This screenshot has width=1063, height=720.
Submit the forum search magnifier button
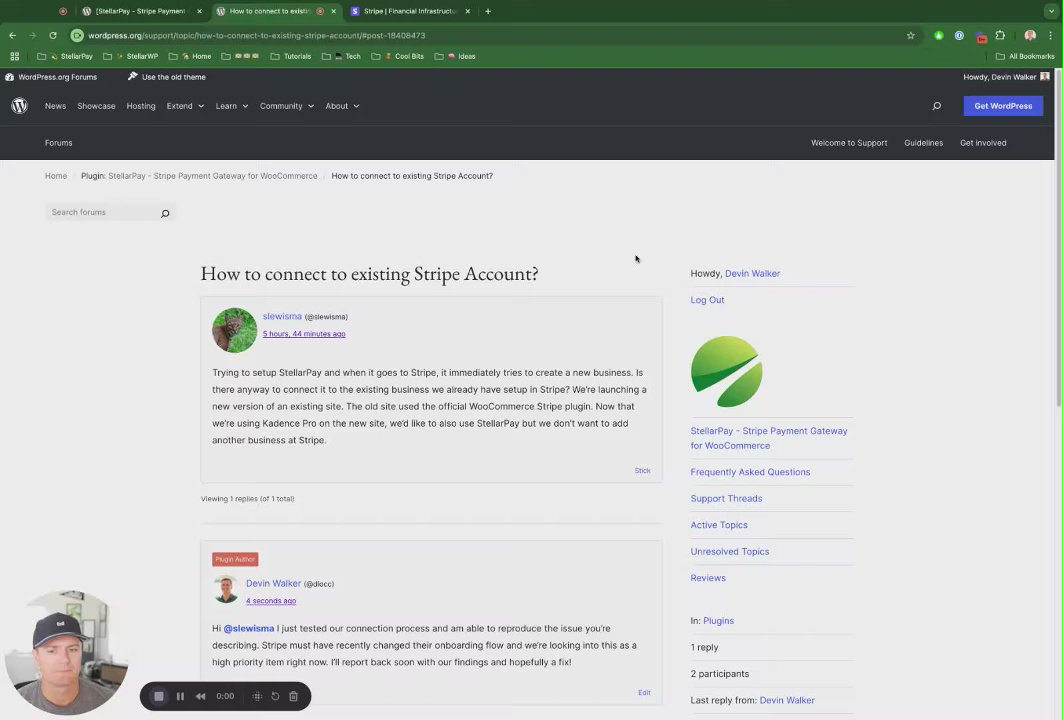tap(165, 213)
